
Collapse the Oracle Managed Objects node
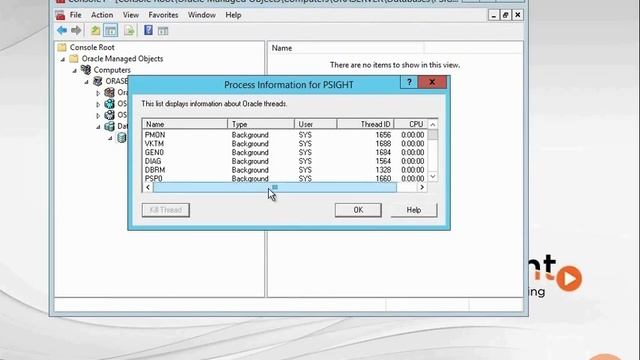point(63,60)
